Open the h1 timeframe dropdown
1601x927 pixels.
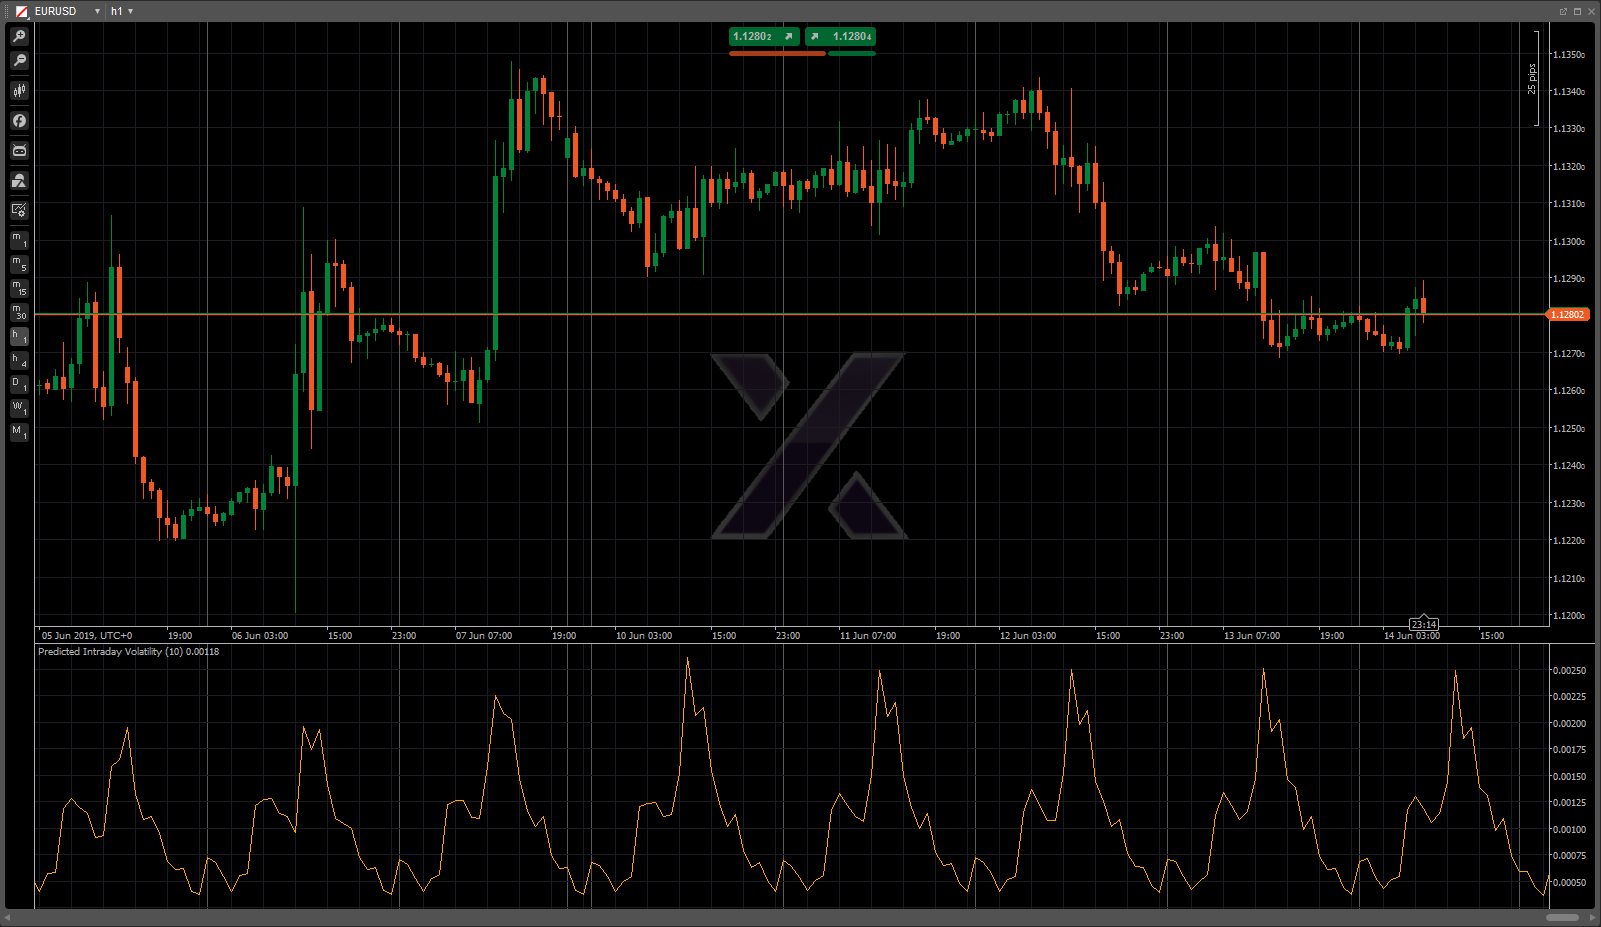(122, 11)
